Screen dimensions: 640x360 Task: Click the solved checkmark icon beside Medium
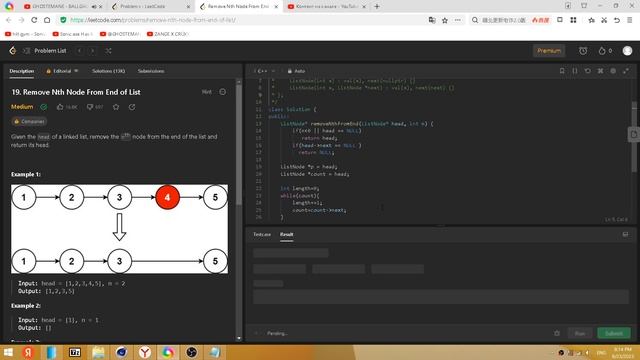pyautogui.click(x=44, y=107)
